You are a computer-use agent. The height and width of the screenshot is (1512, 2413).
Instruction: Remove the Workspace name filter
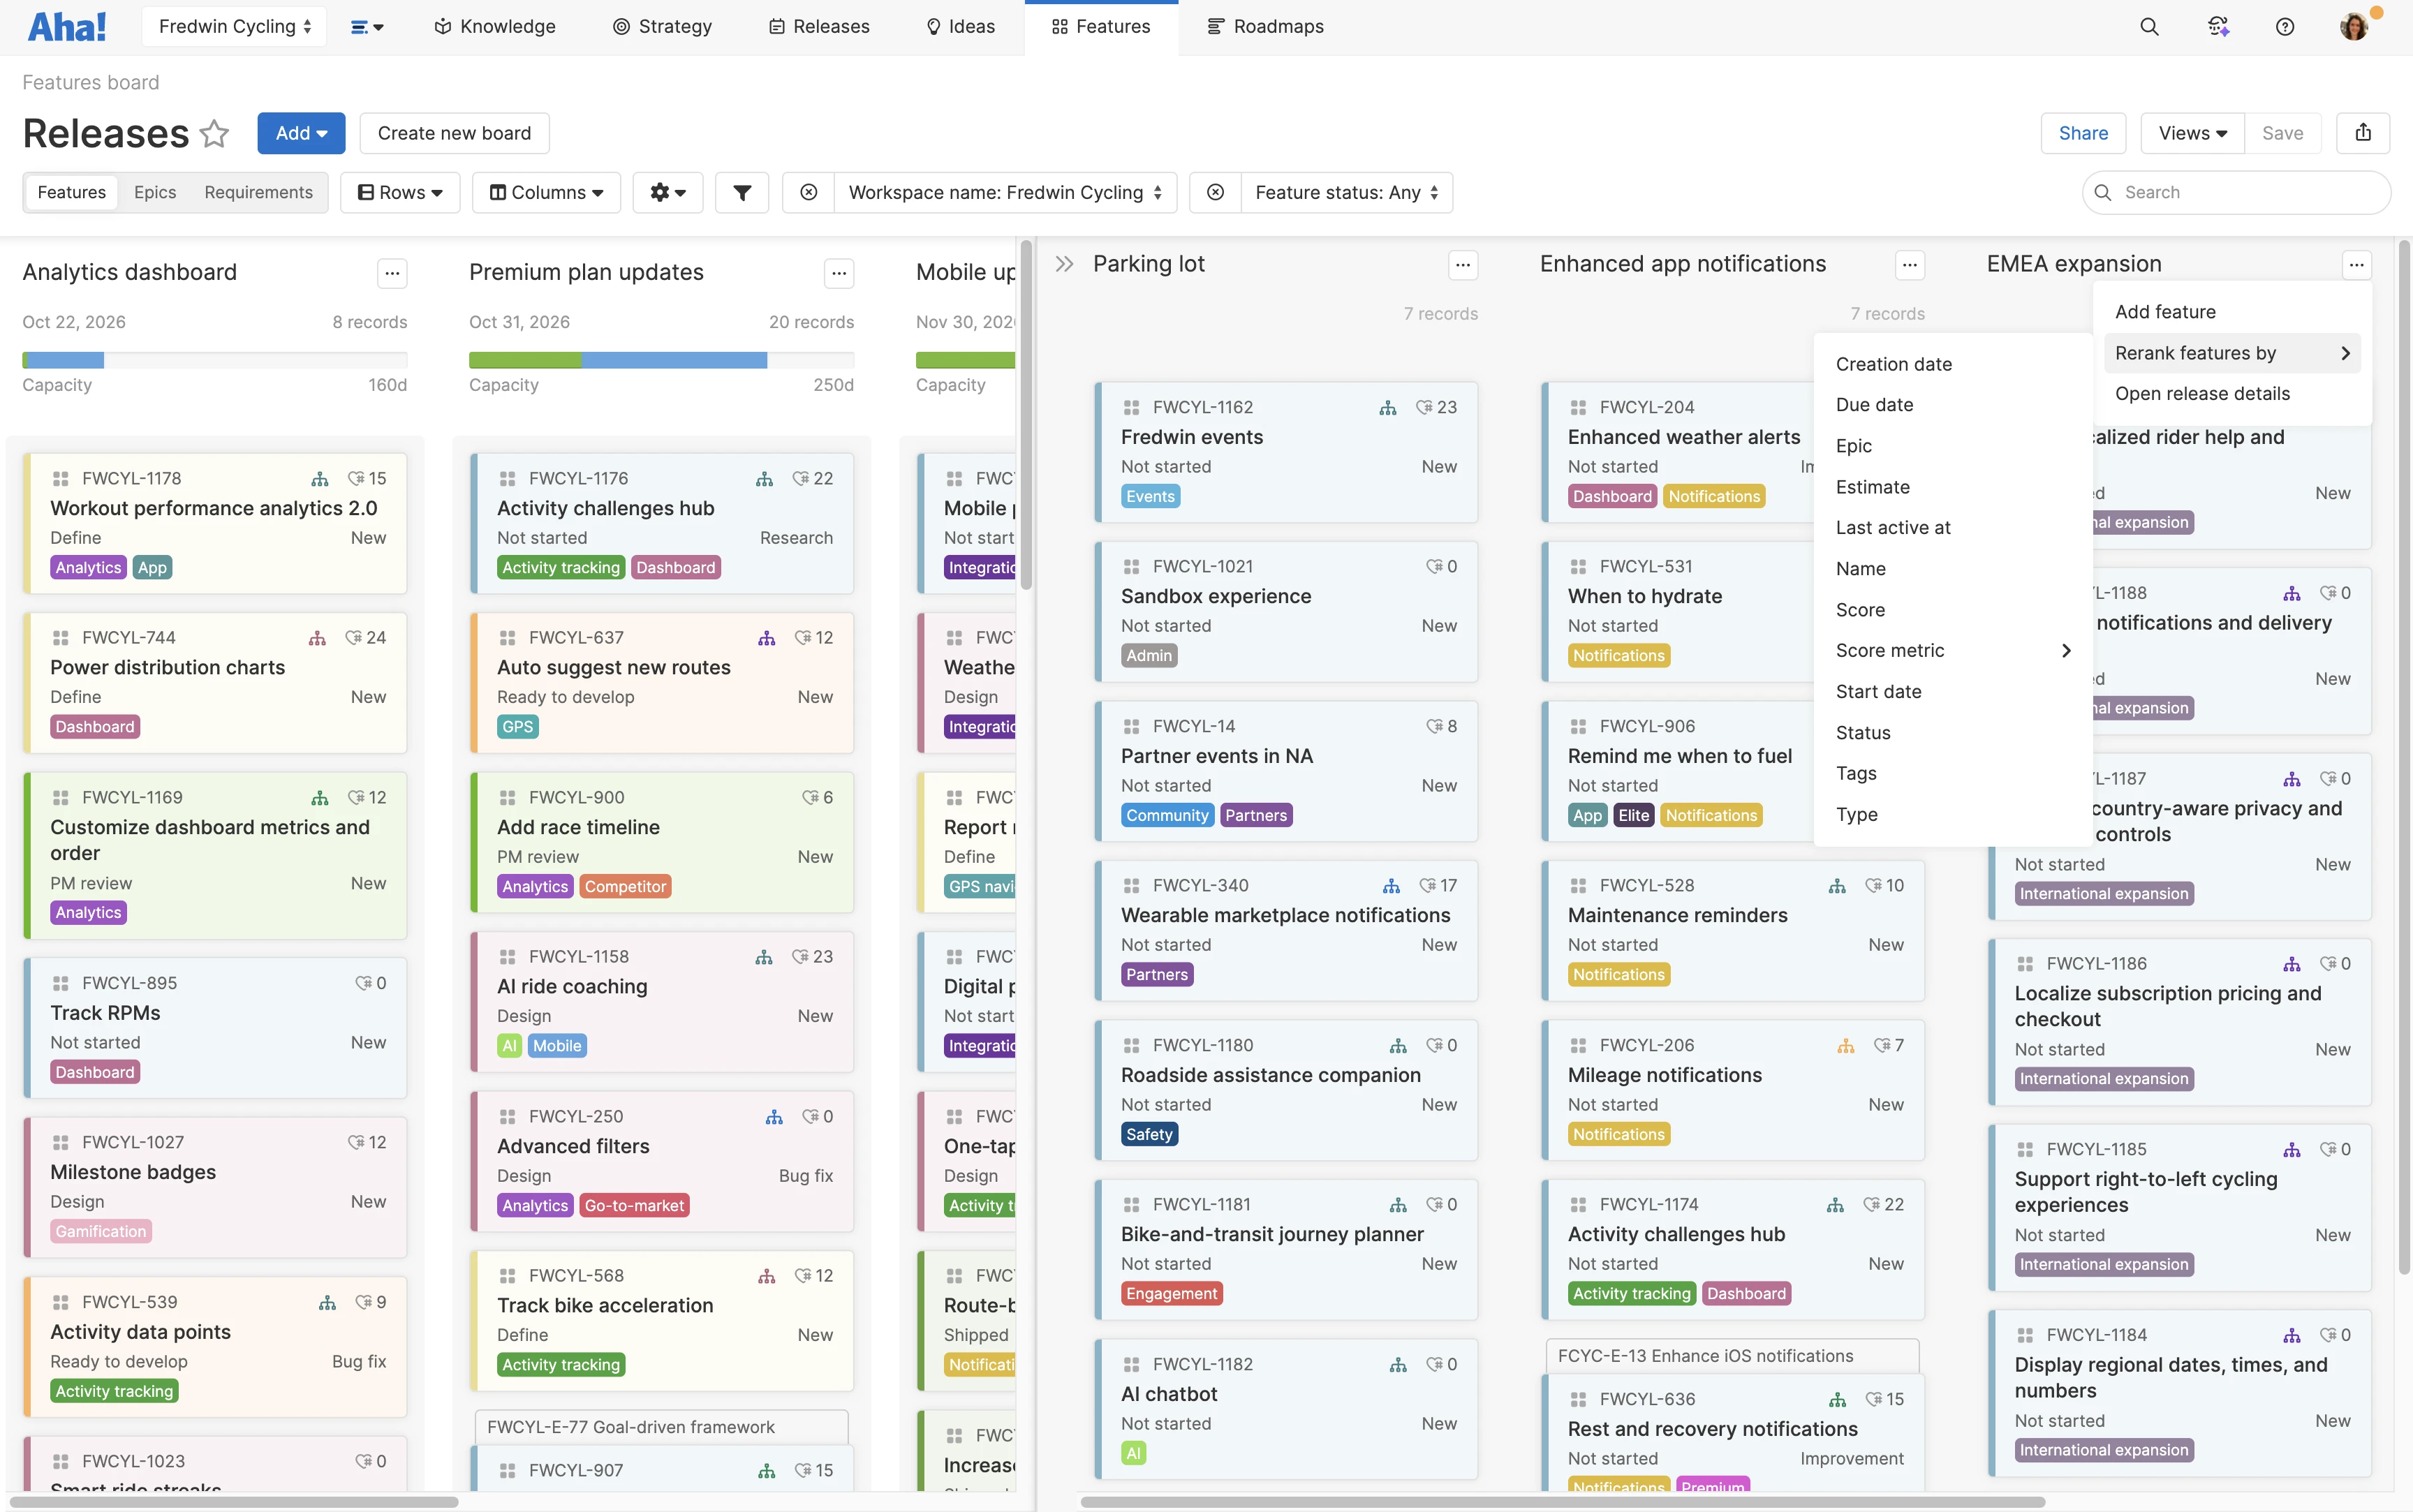tap(809, 192)
